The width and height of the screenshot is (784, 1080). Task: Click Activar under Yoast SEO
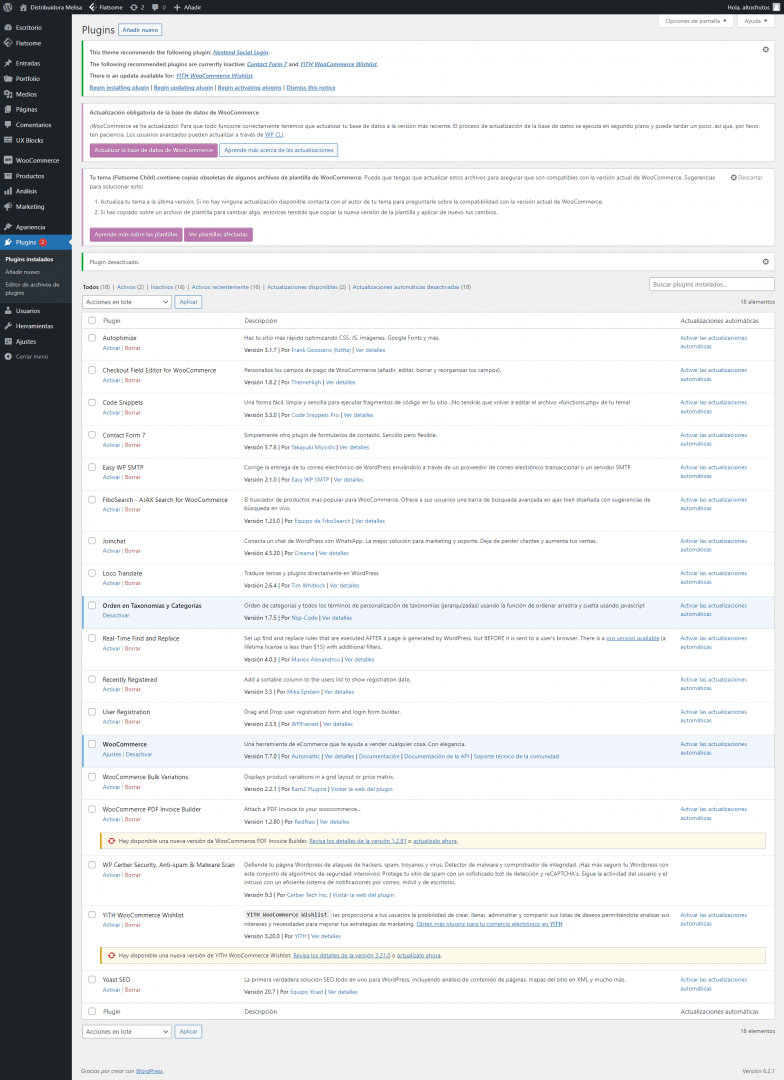pos(111,990)
